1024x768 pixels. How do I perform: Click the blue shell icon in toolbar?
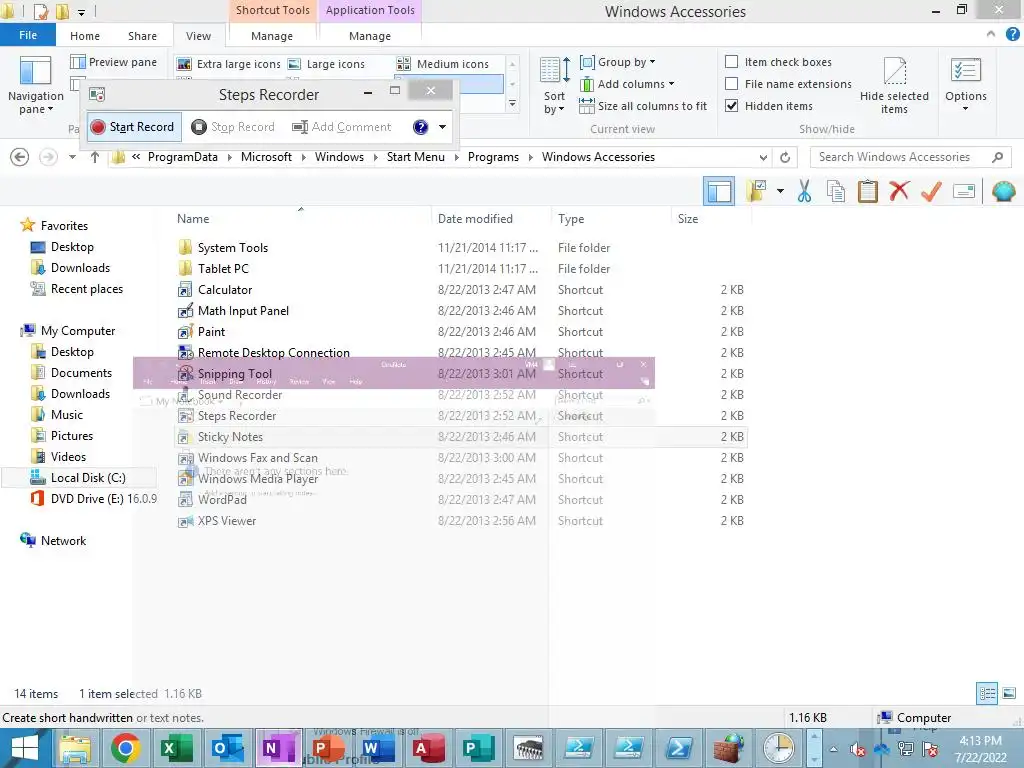click(x=1003, y=191)
